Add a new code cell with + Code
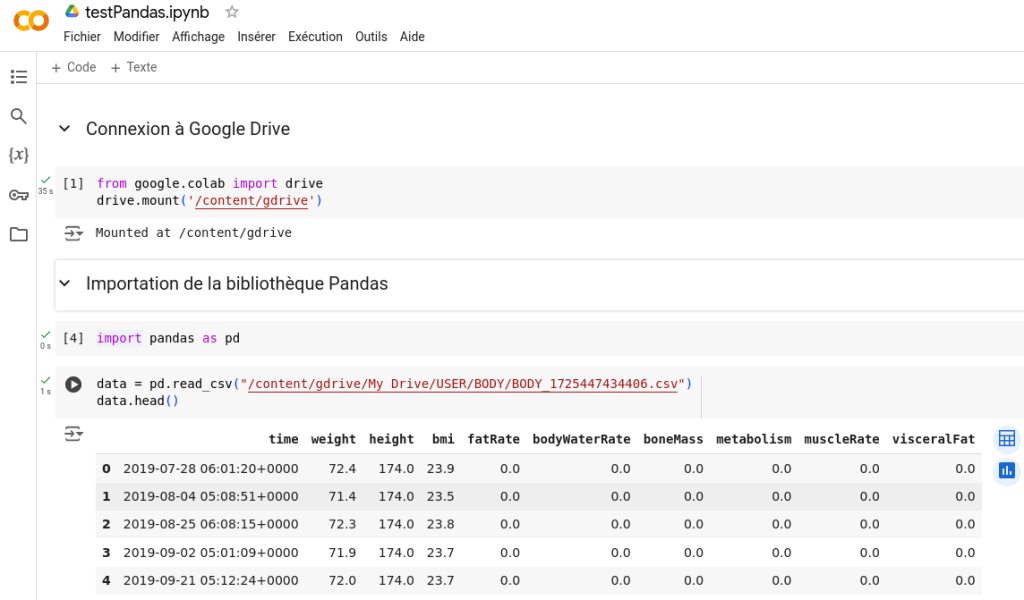The height and width of the screenshot is (600, 1024). pos(74,67)
